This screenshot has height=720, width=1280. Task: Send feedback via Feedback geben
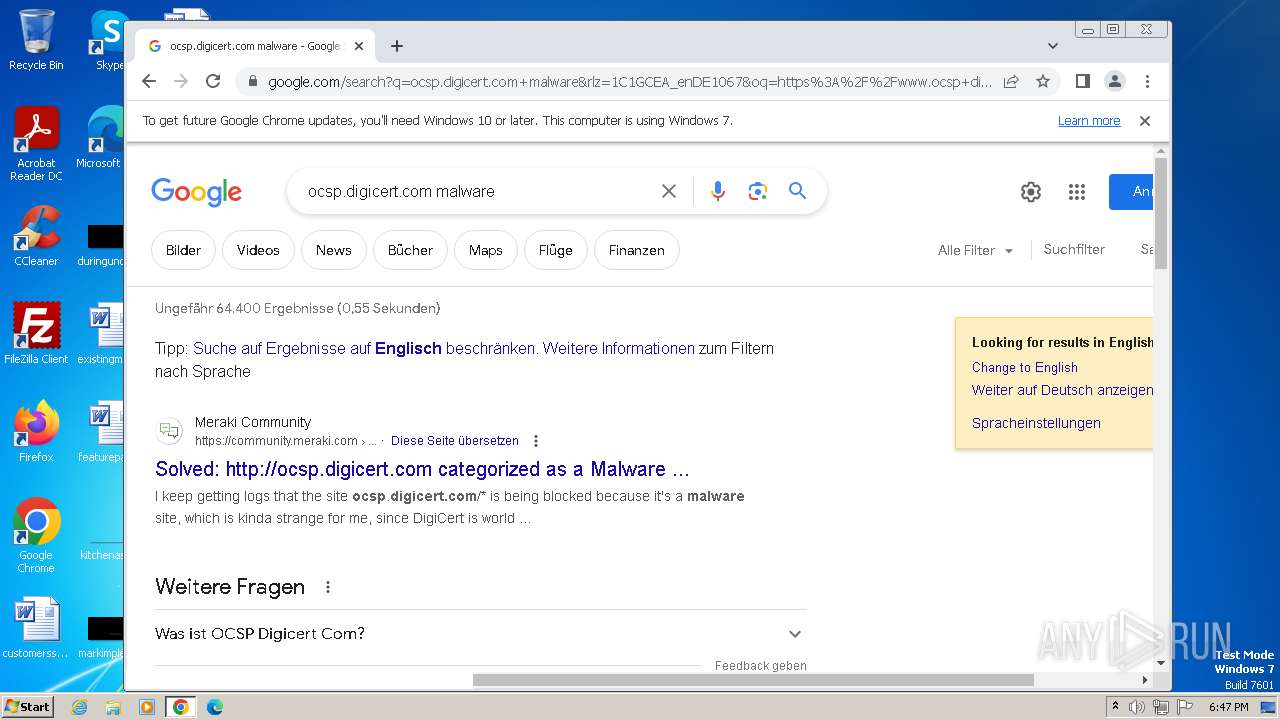click(760, 665)
